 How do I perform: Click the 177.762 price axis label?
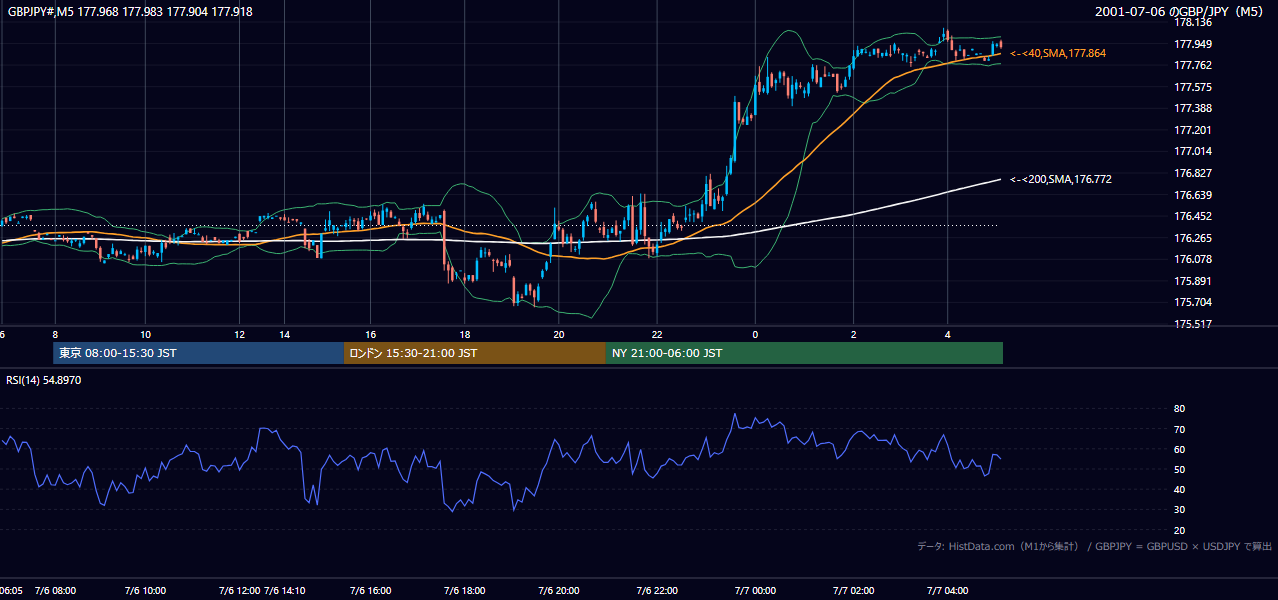(x=1193, y=66)
